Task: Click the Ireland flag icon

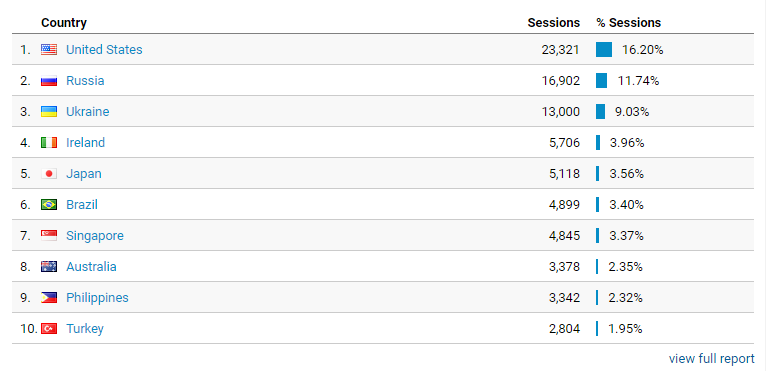Action: pos(49,142)
